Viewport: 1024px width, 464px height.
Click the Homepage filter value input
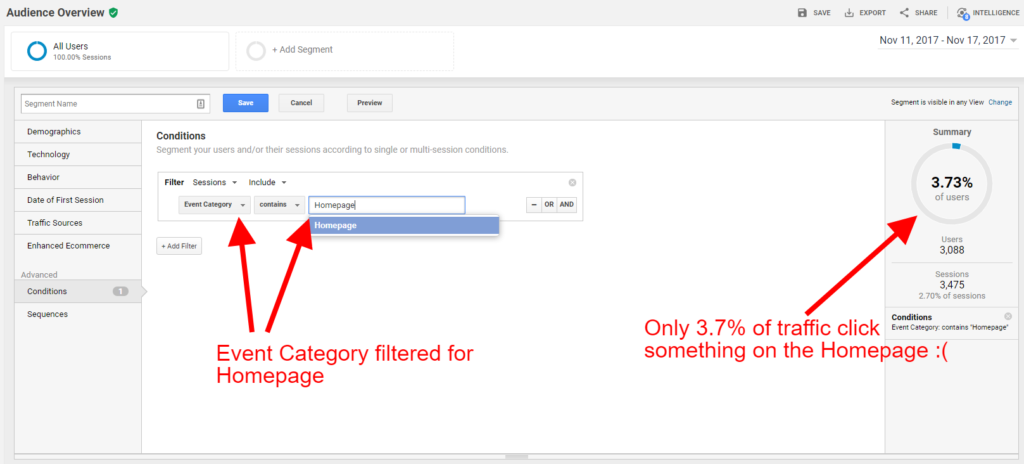point(387,205)
